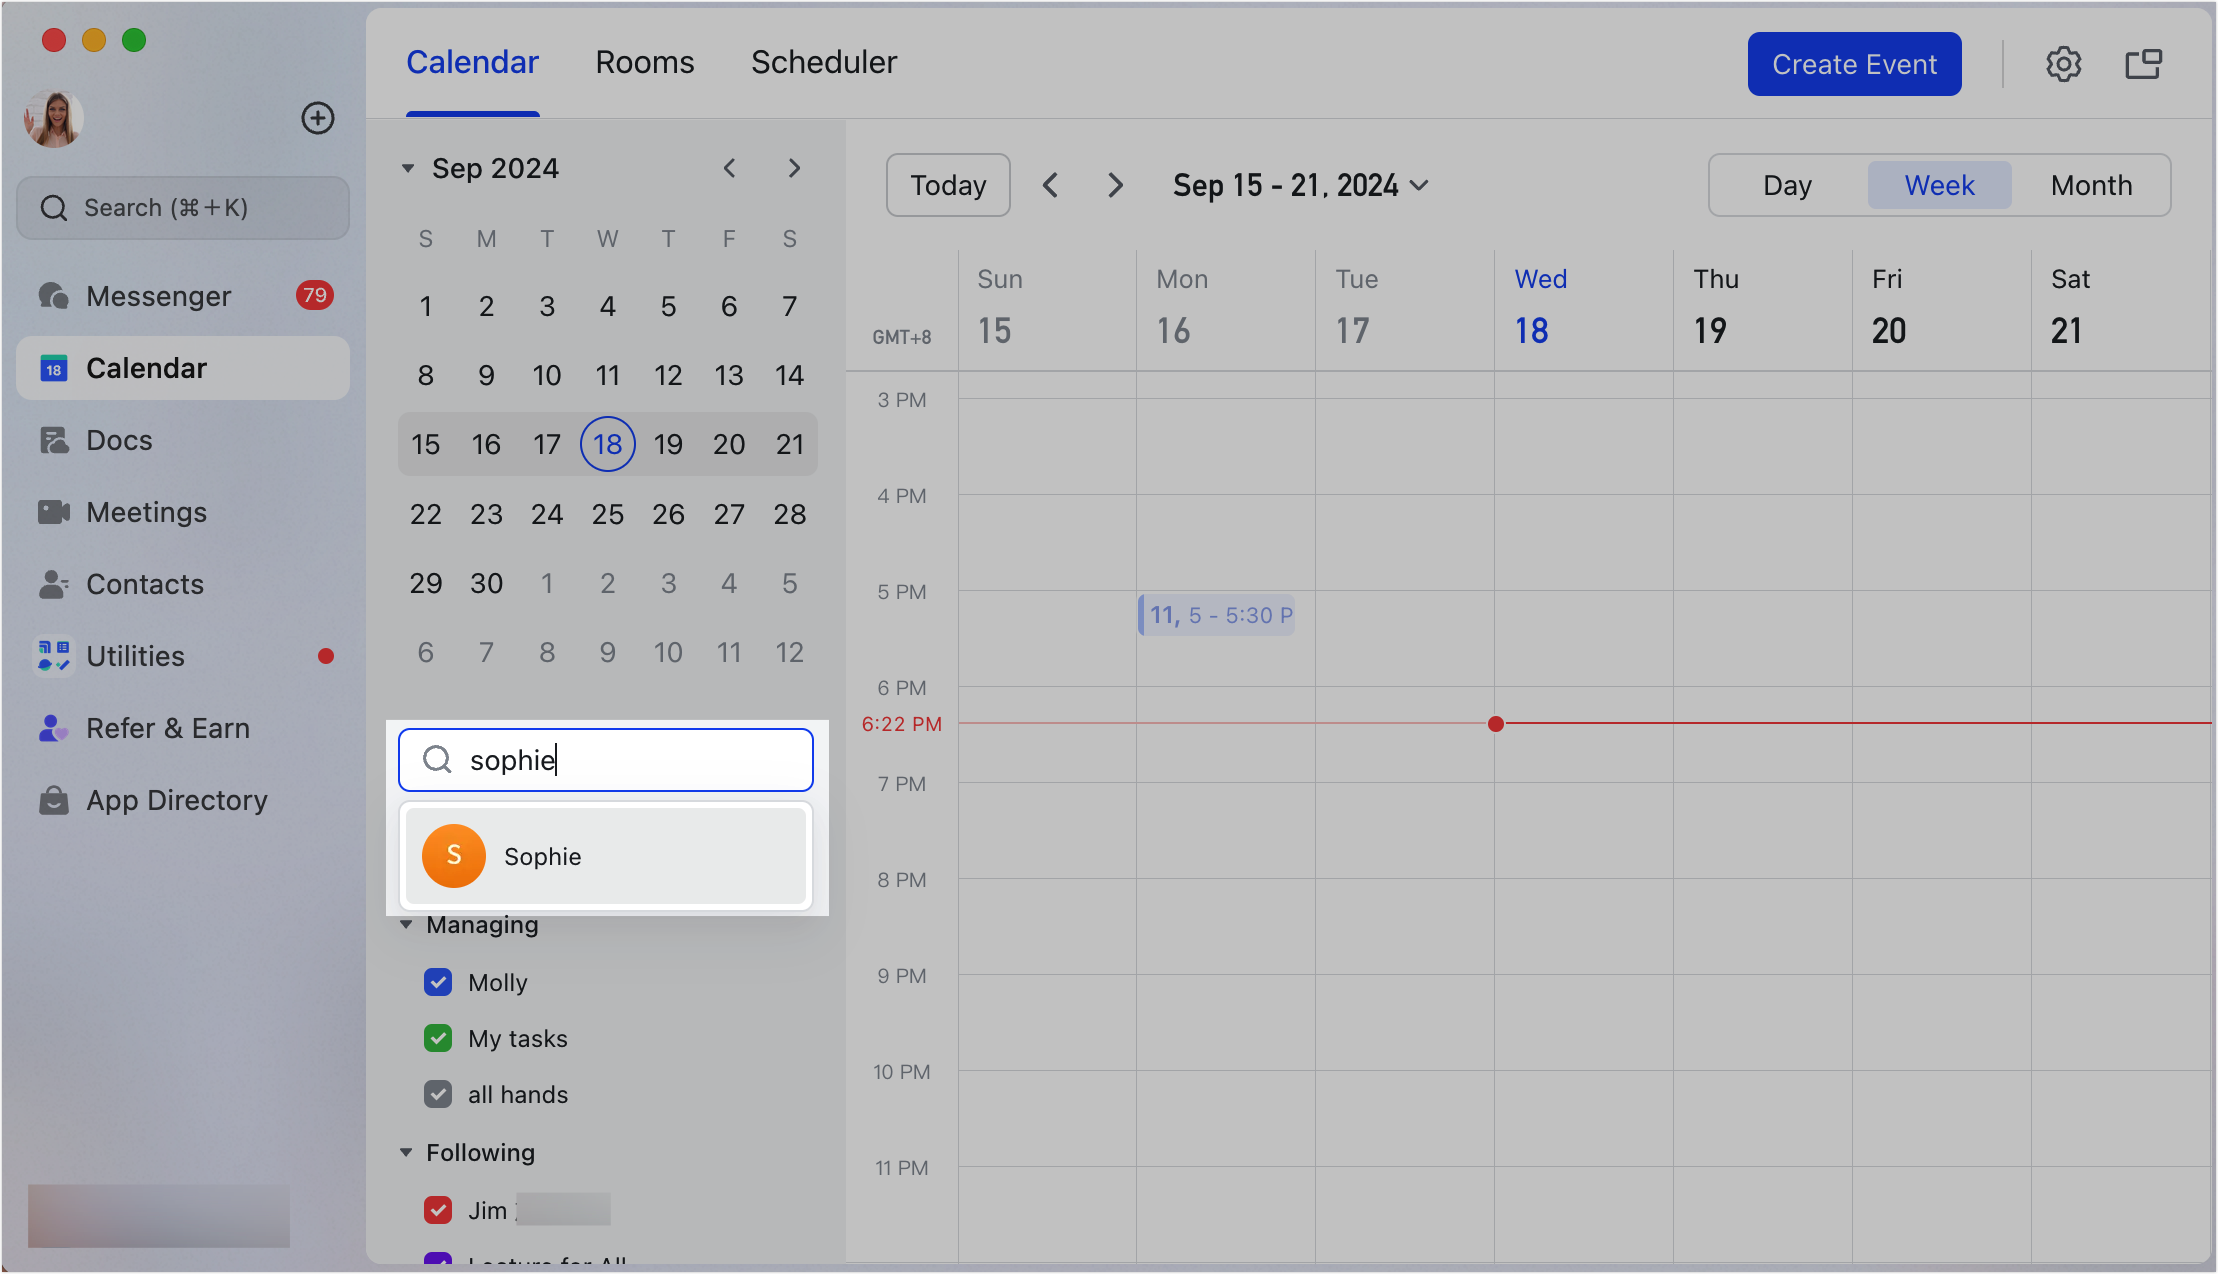The width and height of the screenshot is (2218, 1274).
Task: Disable the all hands calendar
Action: pyautogui.click(x=438, y=1094)
